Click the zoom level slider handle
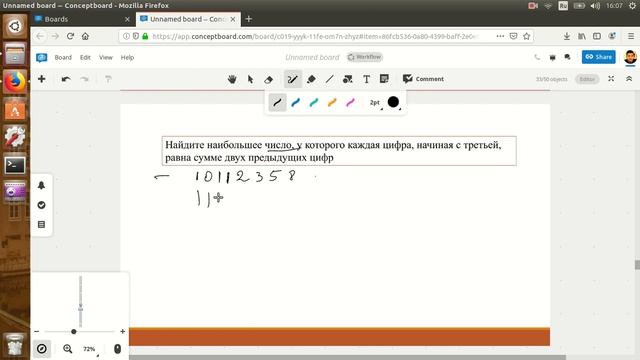 pos(73,331)
